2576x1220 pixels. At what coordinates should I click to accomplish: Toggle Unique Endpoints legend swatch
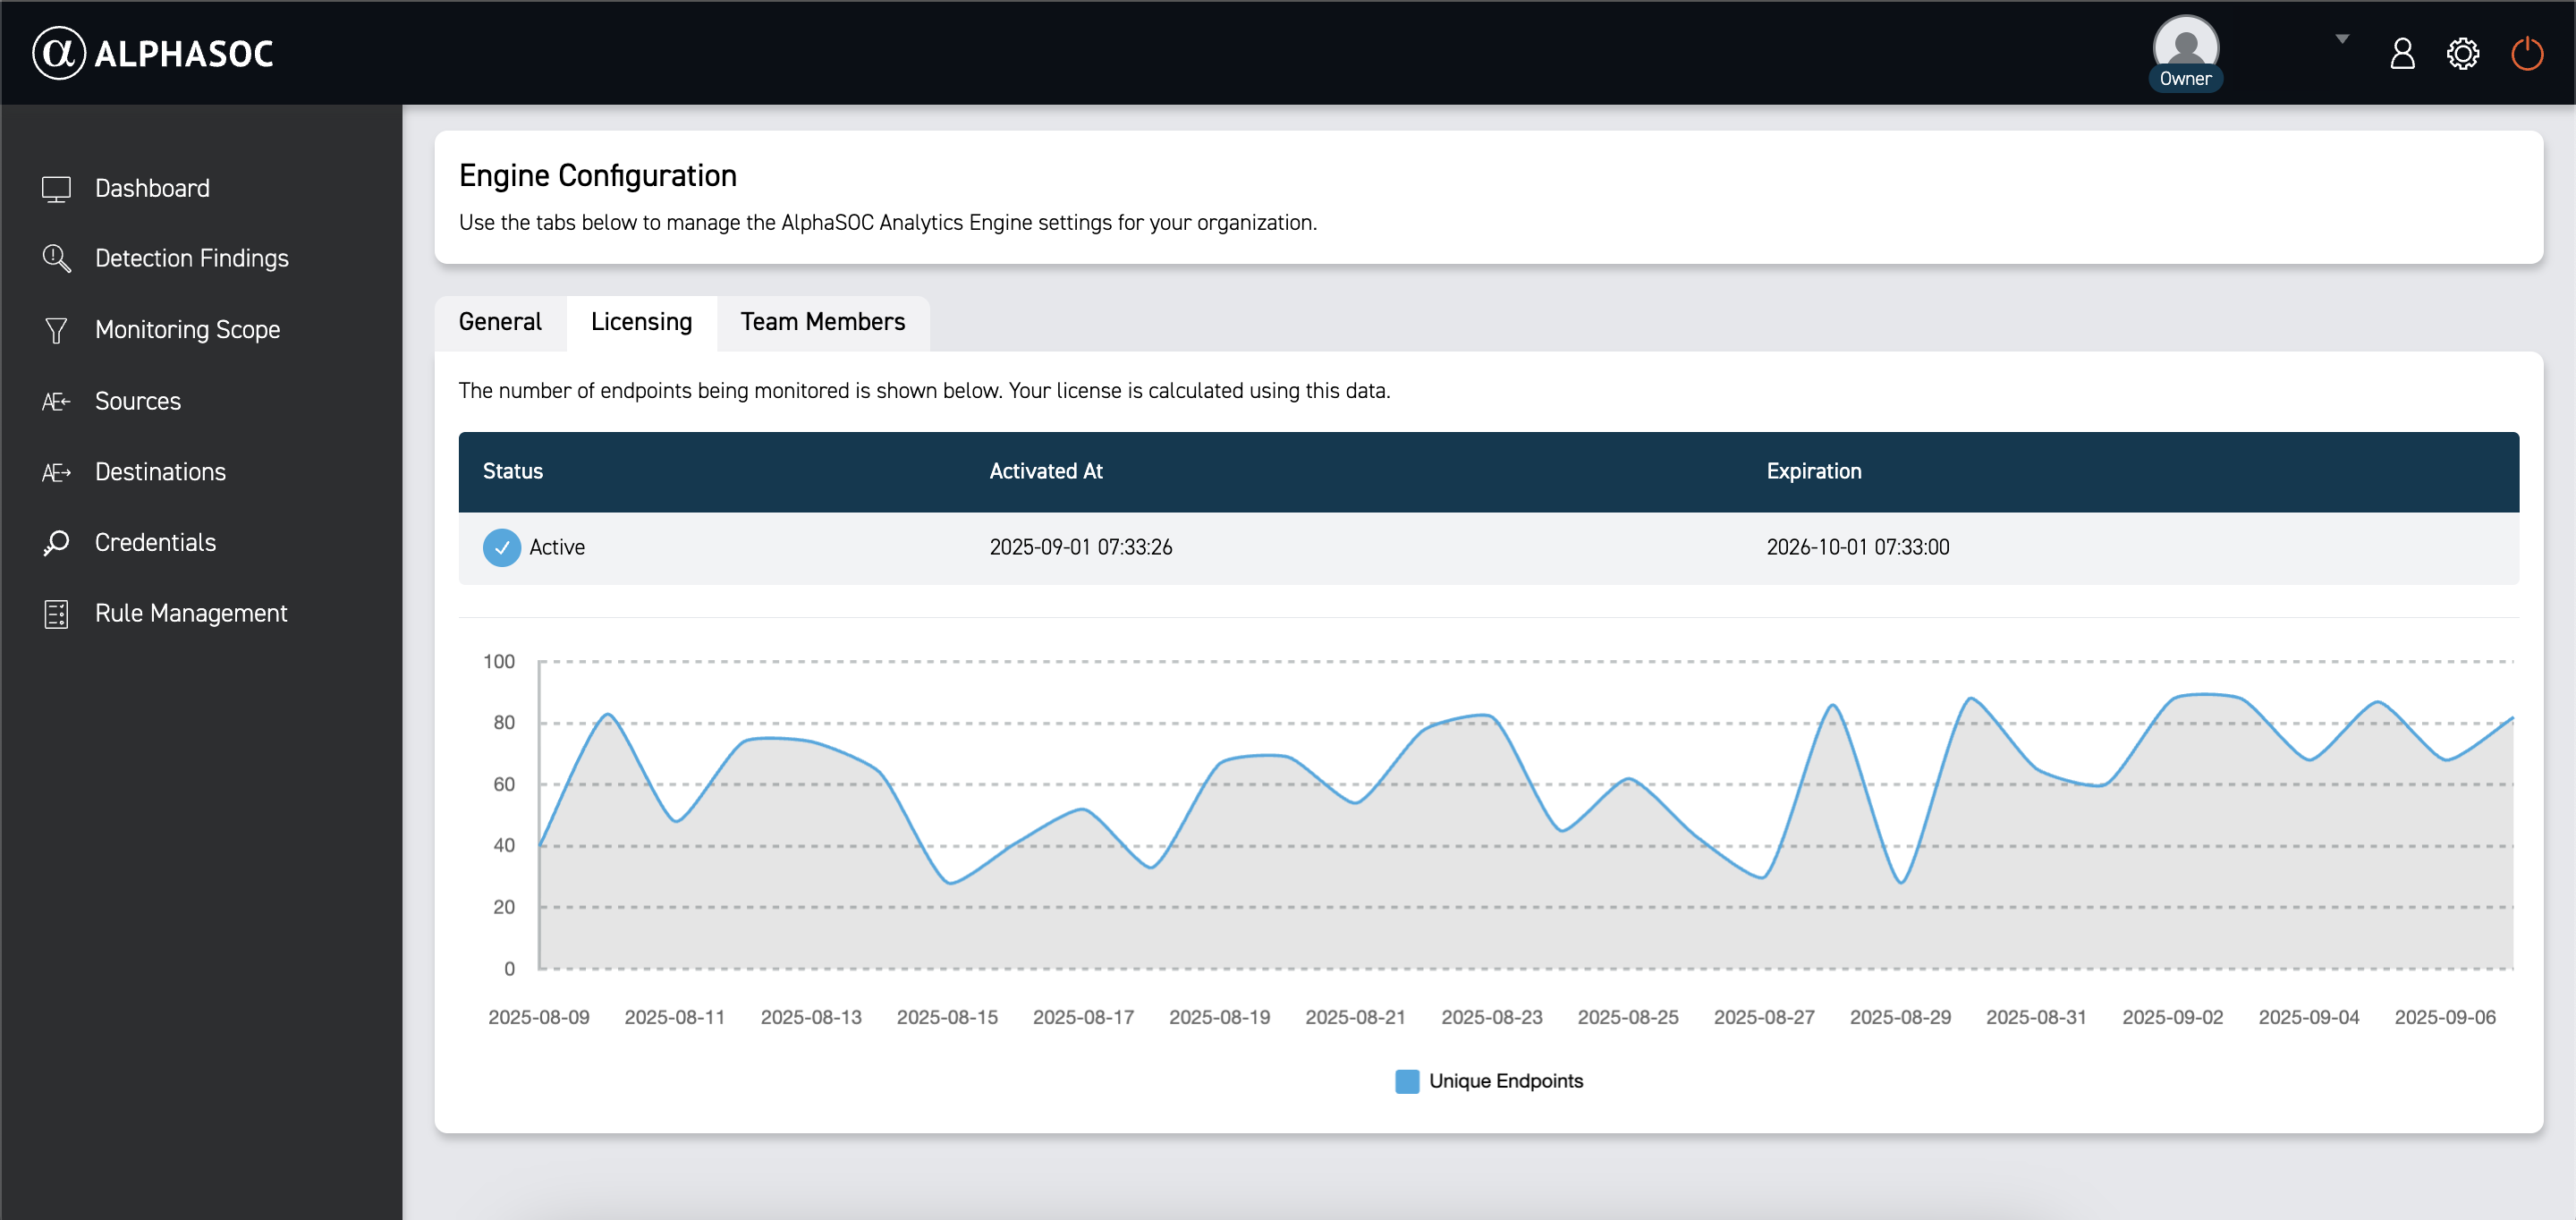point(1406,1081)
